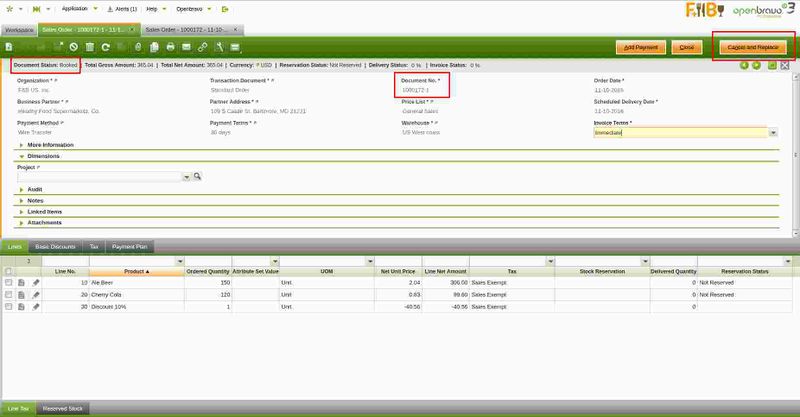This screenshot has width=800, height=417.
Task: Click the Cancel and Replace button
Action: click(x=747, y=47)
